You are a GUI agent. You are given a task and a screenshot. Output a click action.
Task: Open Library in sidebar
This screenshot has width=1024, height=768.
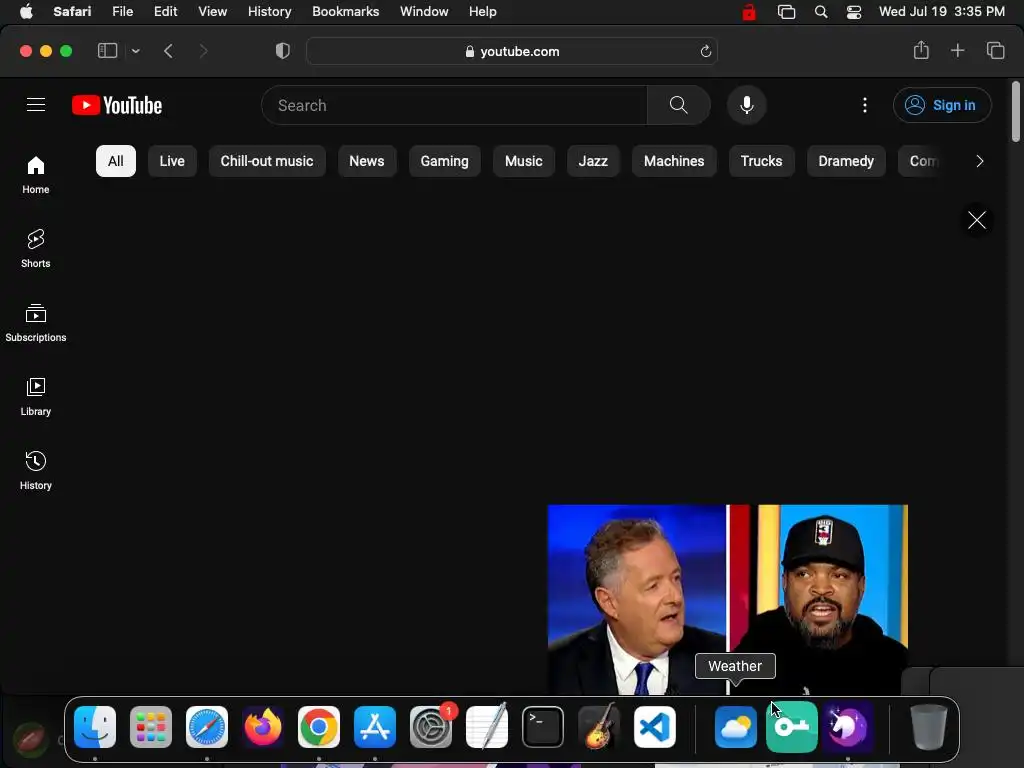(36, 396)
